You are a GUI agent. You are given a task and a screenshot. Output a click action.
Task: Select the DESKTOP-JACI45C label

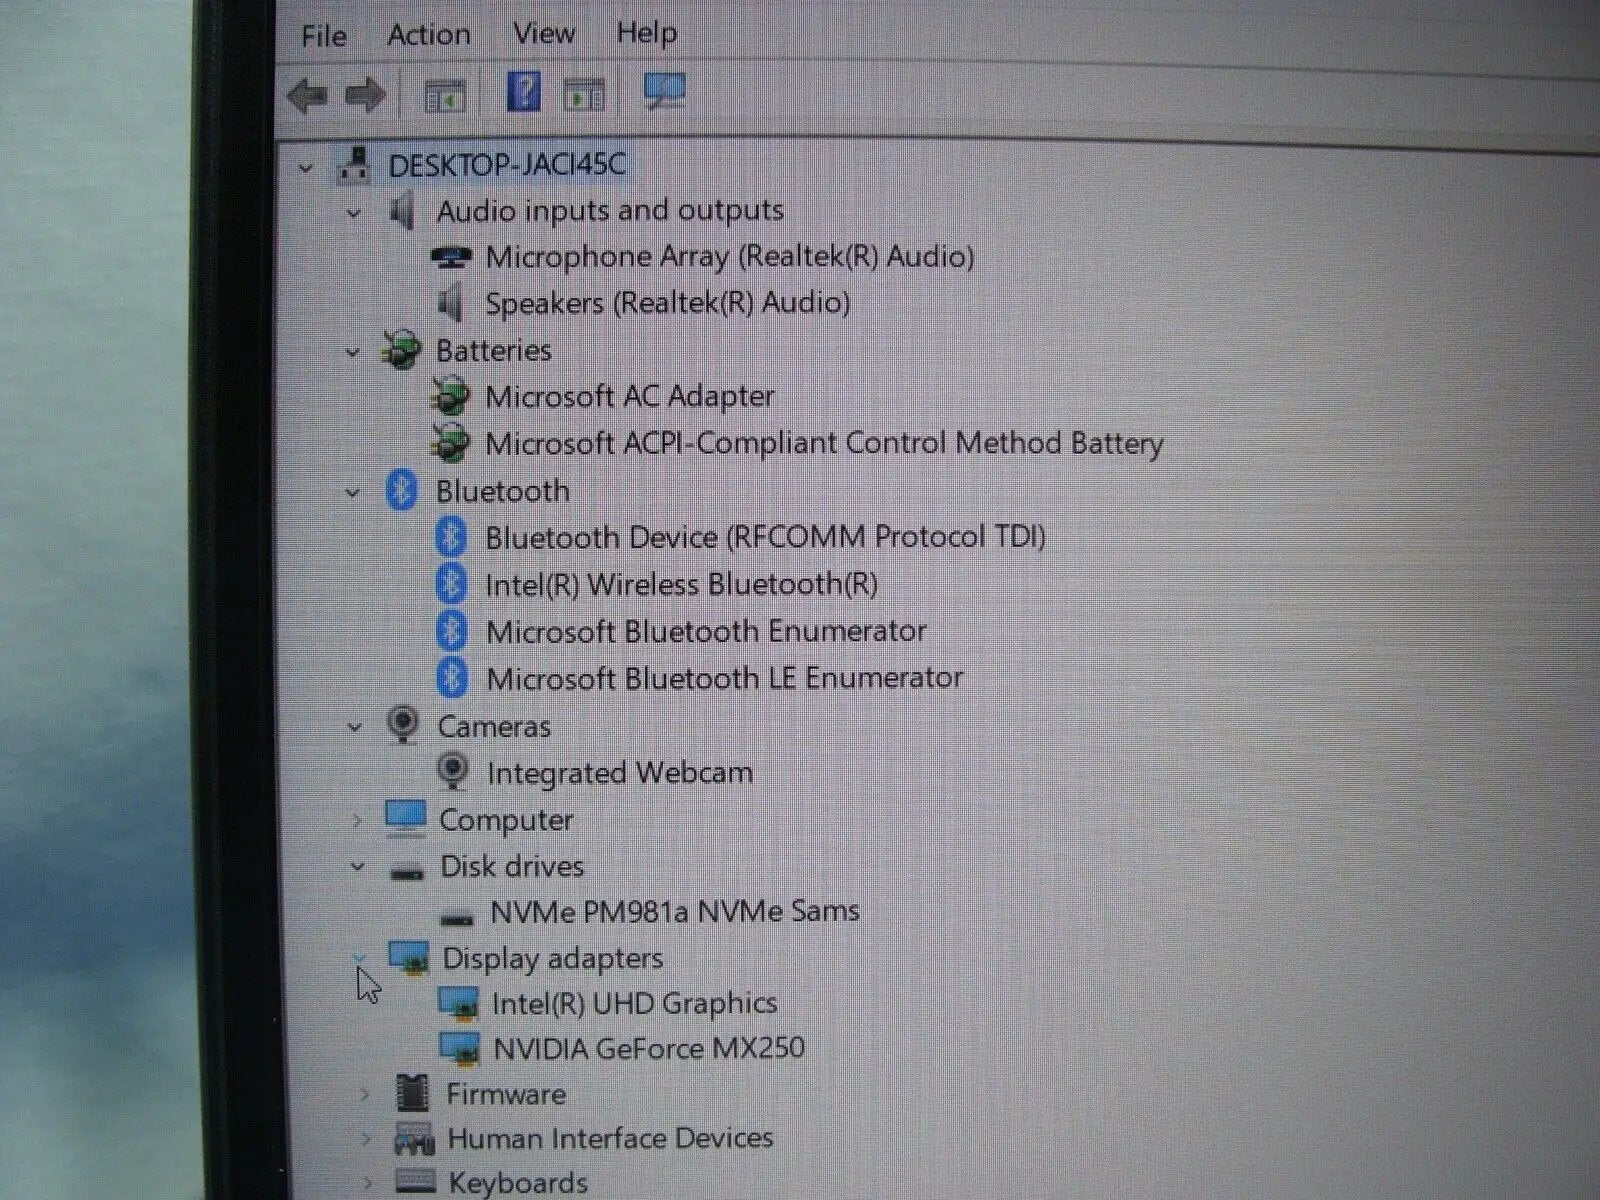pos(506,165)
